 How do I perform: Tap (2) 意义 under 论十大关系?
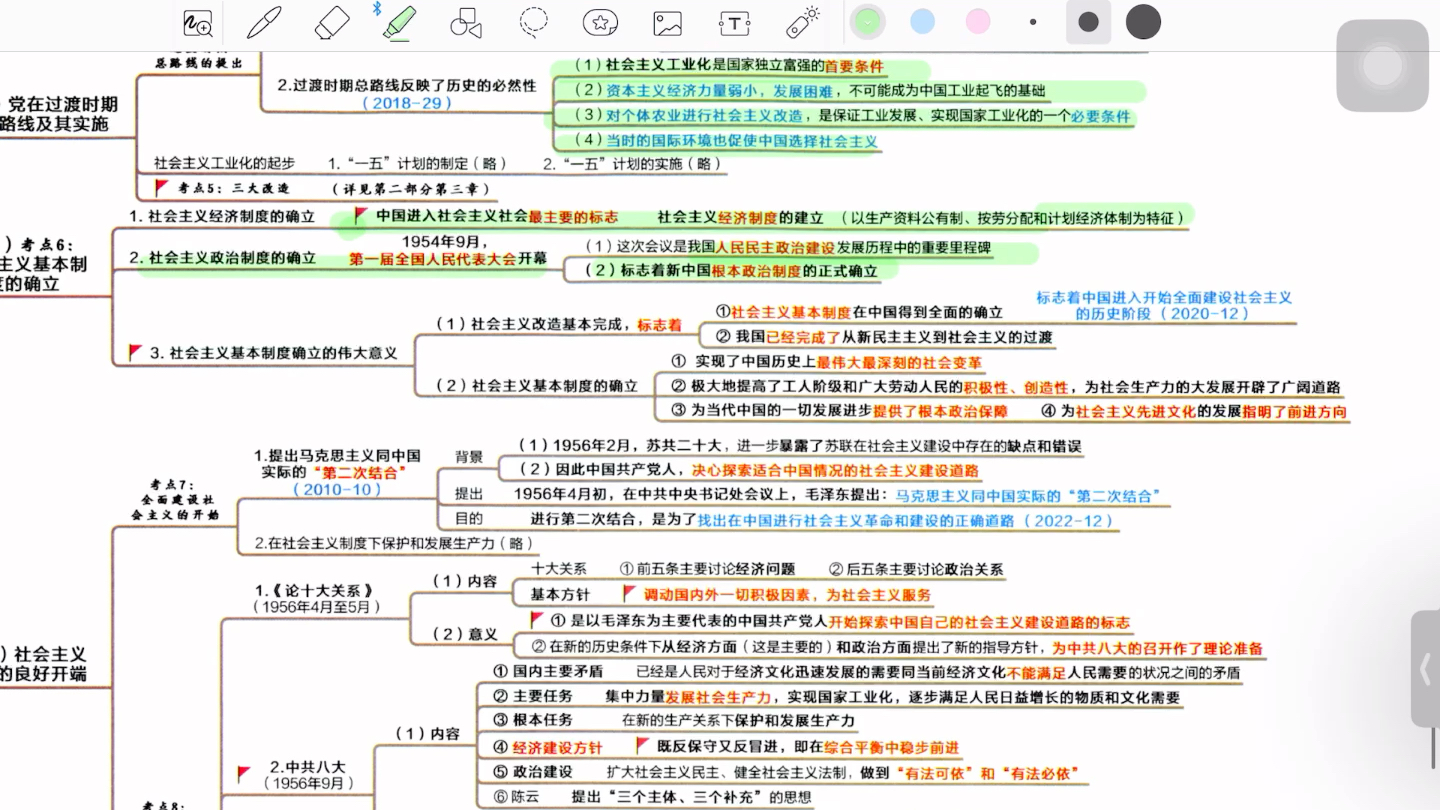tap(464, 633)
